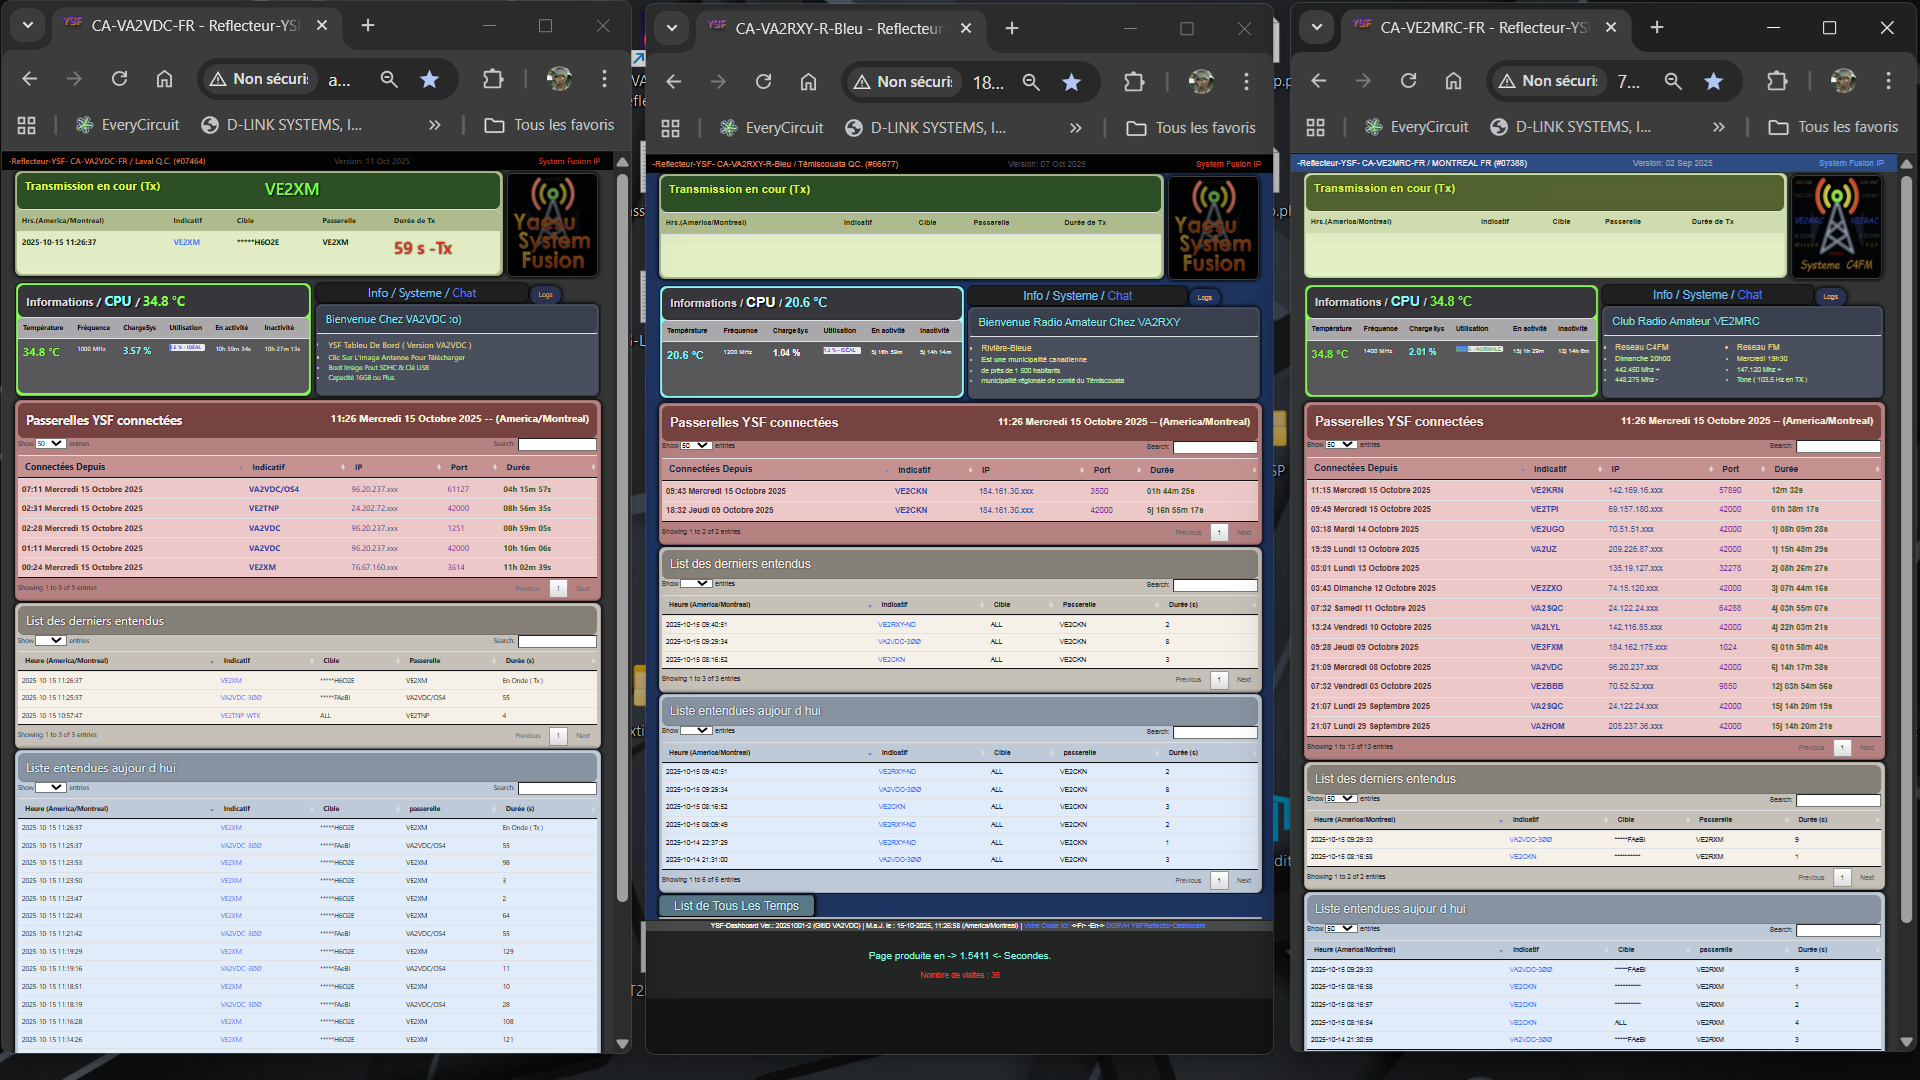Open entries dropdown in right Passerelles table
This screenshot has height=1080, width=1920.
click(1341, 444)
